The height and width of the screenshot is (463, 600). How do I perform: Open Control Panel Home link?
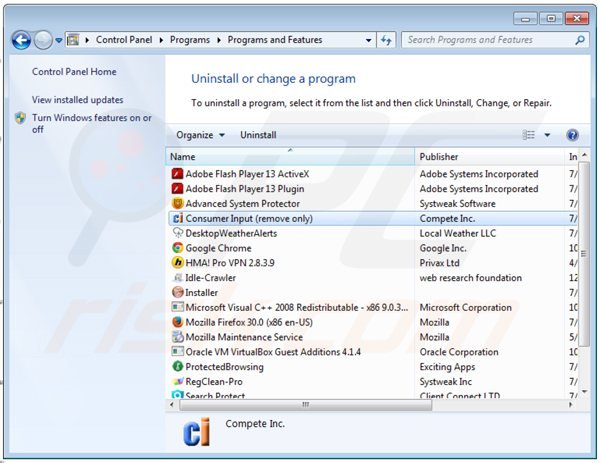click(74, 72)
